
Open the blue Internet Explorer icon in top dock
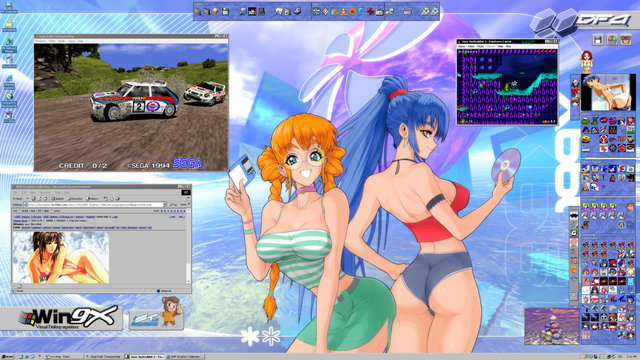tap(361, 11)
